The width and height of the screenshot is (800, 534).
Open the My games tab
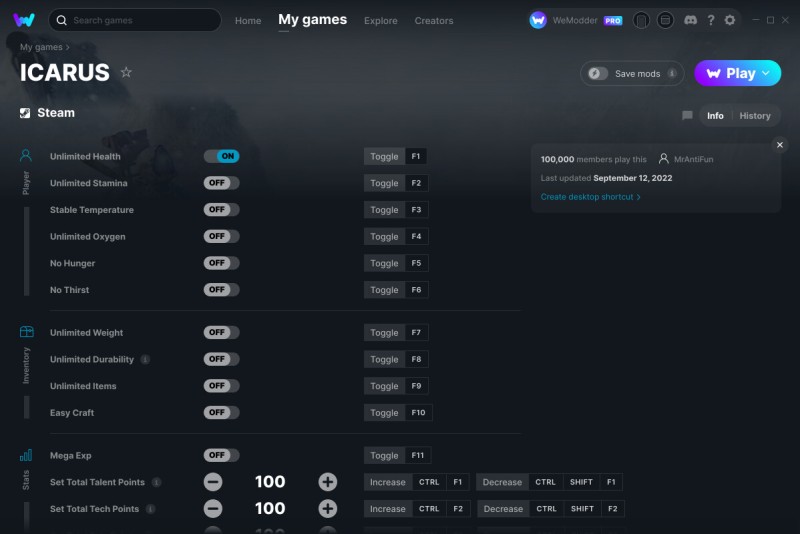coord(312,19)
